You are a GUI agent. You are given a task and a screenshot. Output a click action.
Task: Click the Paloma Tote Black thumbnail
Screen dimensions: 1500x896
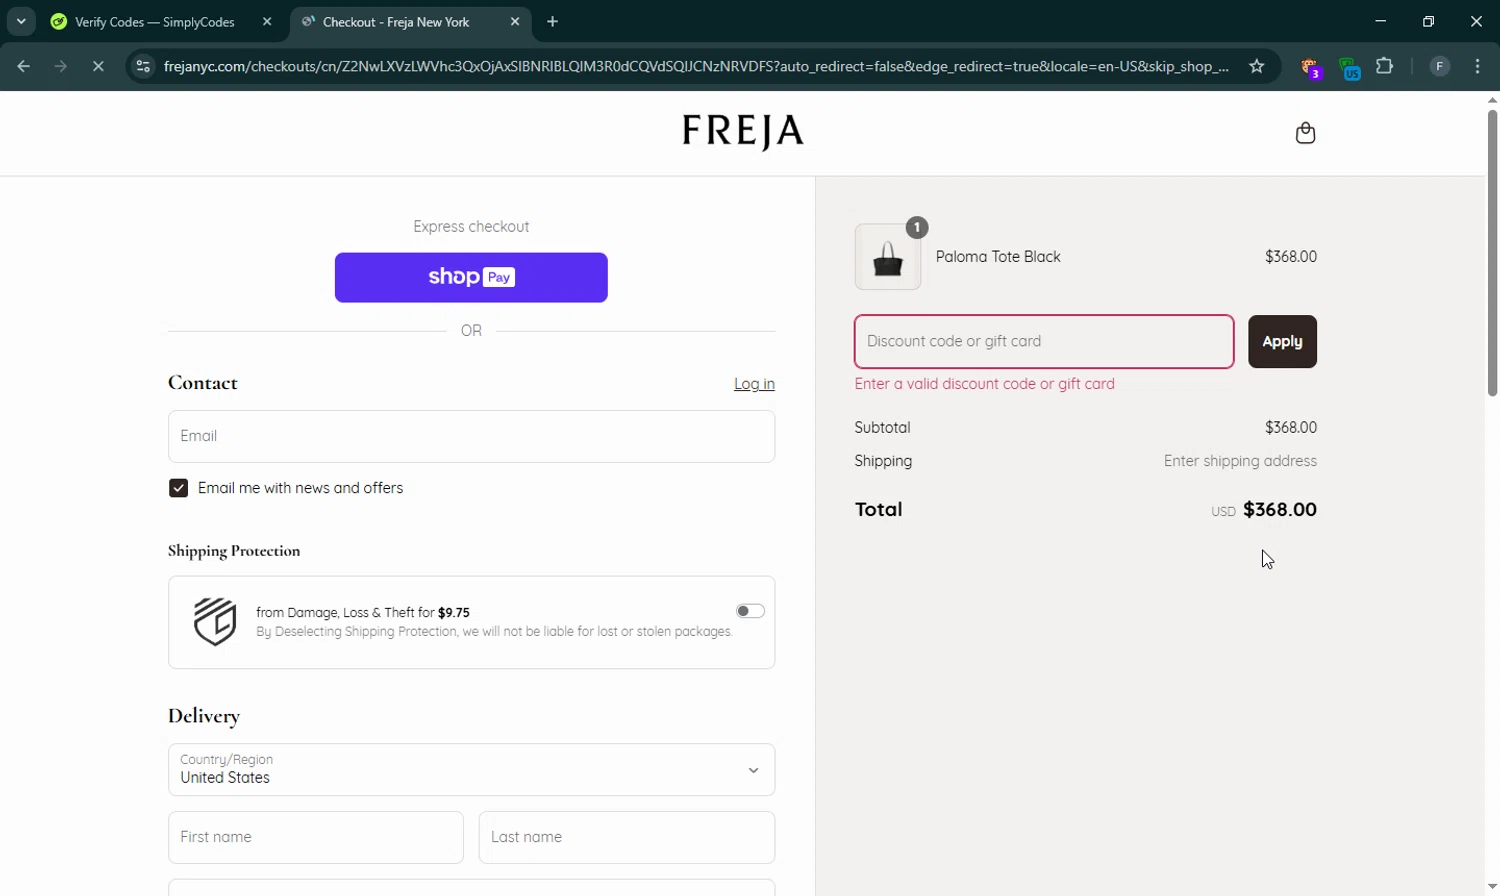(x=888, y=258)
